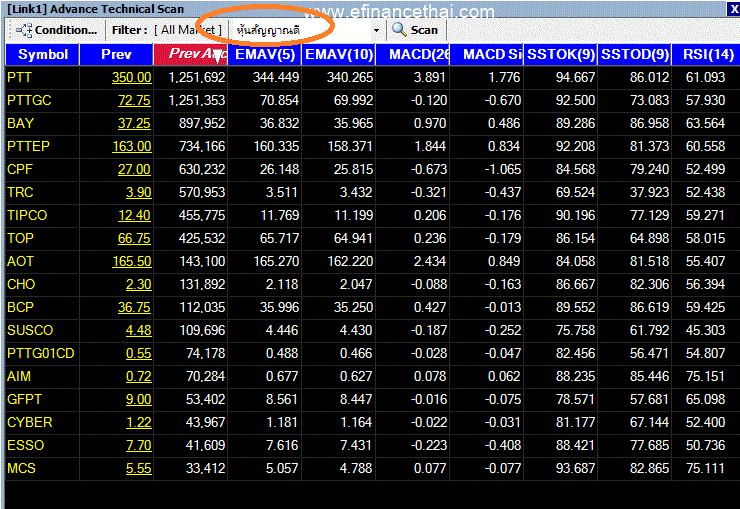Screen dimensions: 740x509
Task: Open BAY previous price 37.25 link
Action: [135, 124]
